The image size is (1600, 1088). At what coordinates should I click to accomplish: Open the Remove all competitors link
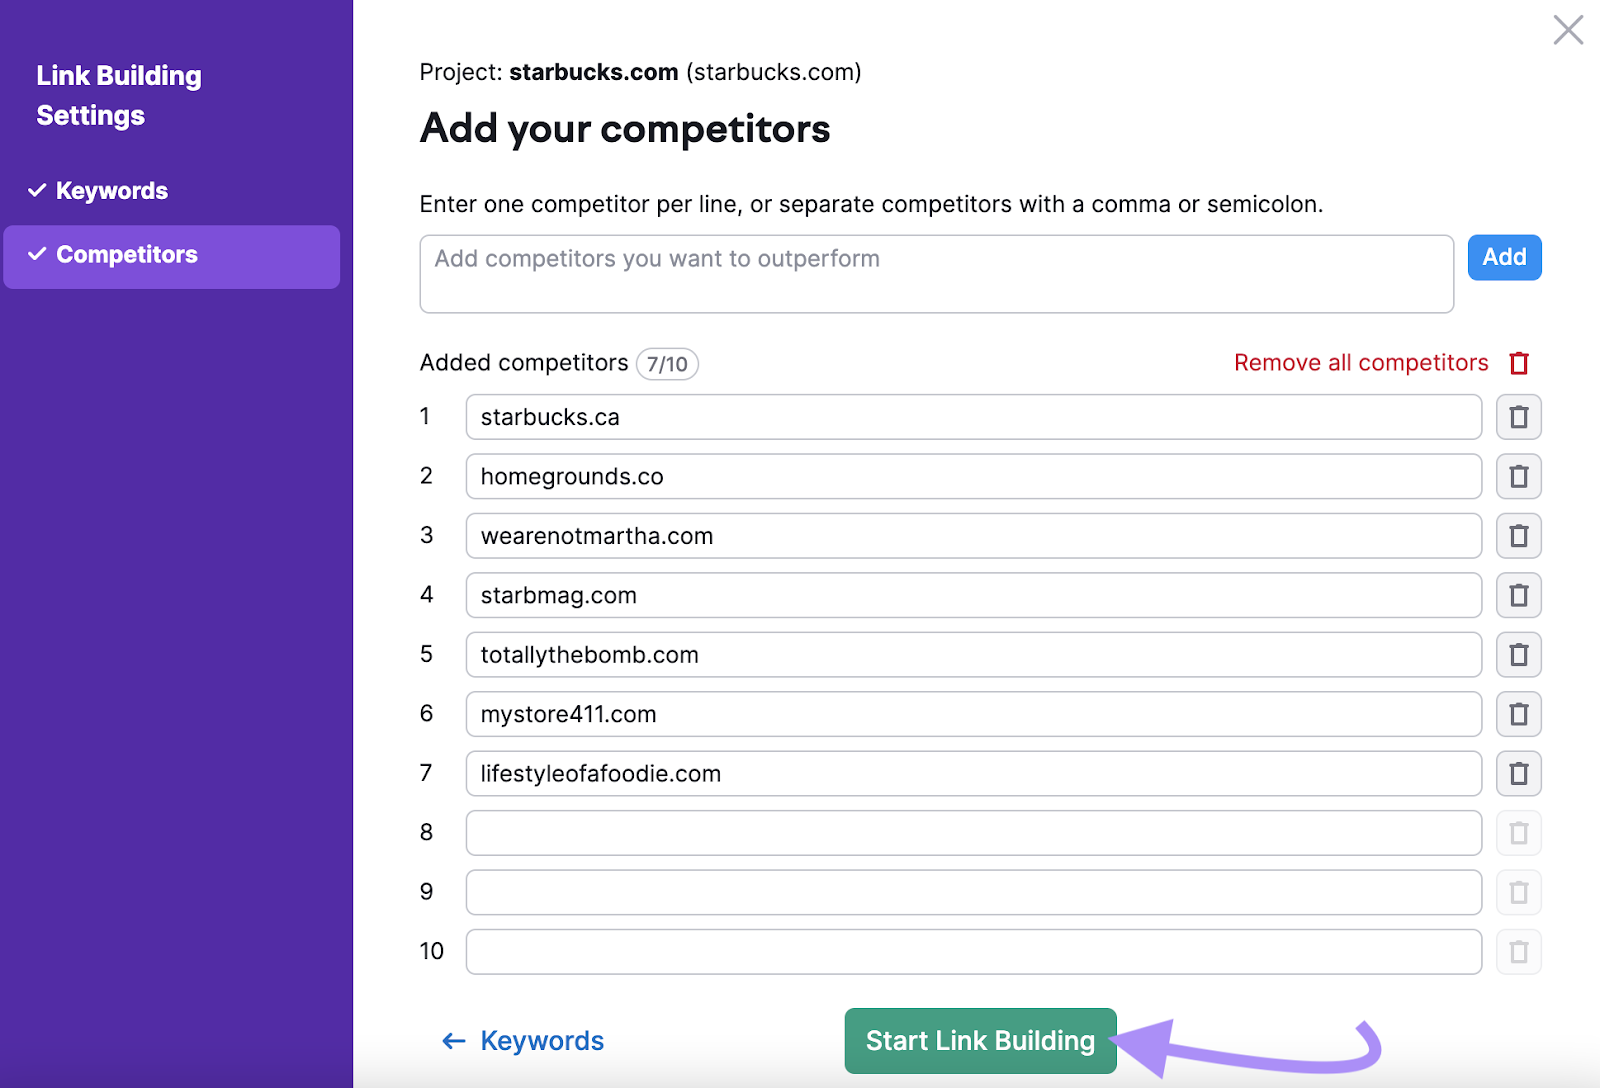tap(1359, 363)
